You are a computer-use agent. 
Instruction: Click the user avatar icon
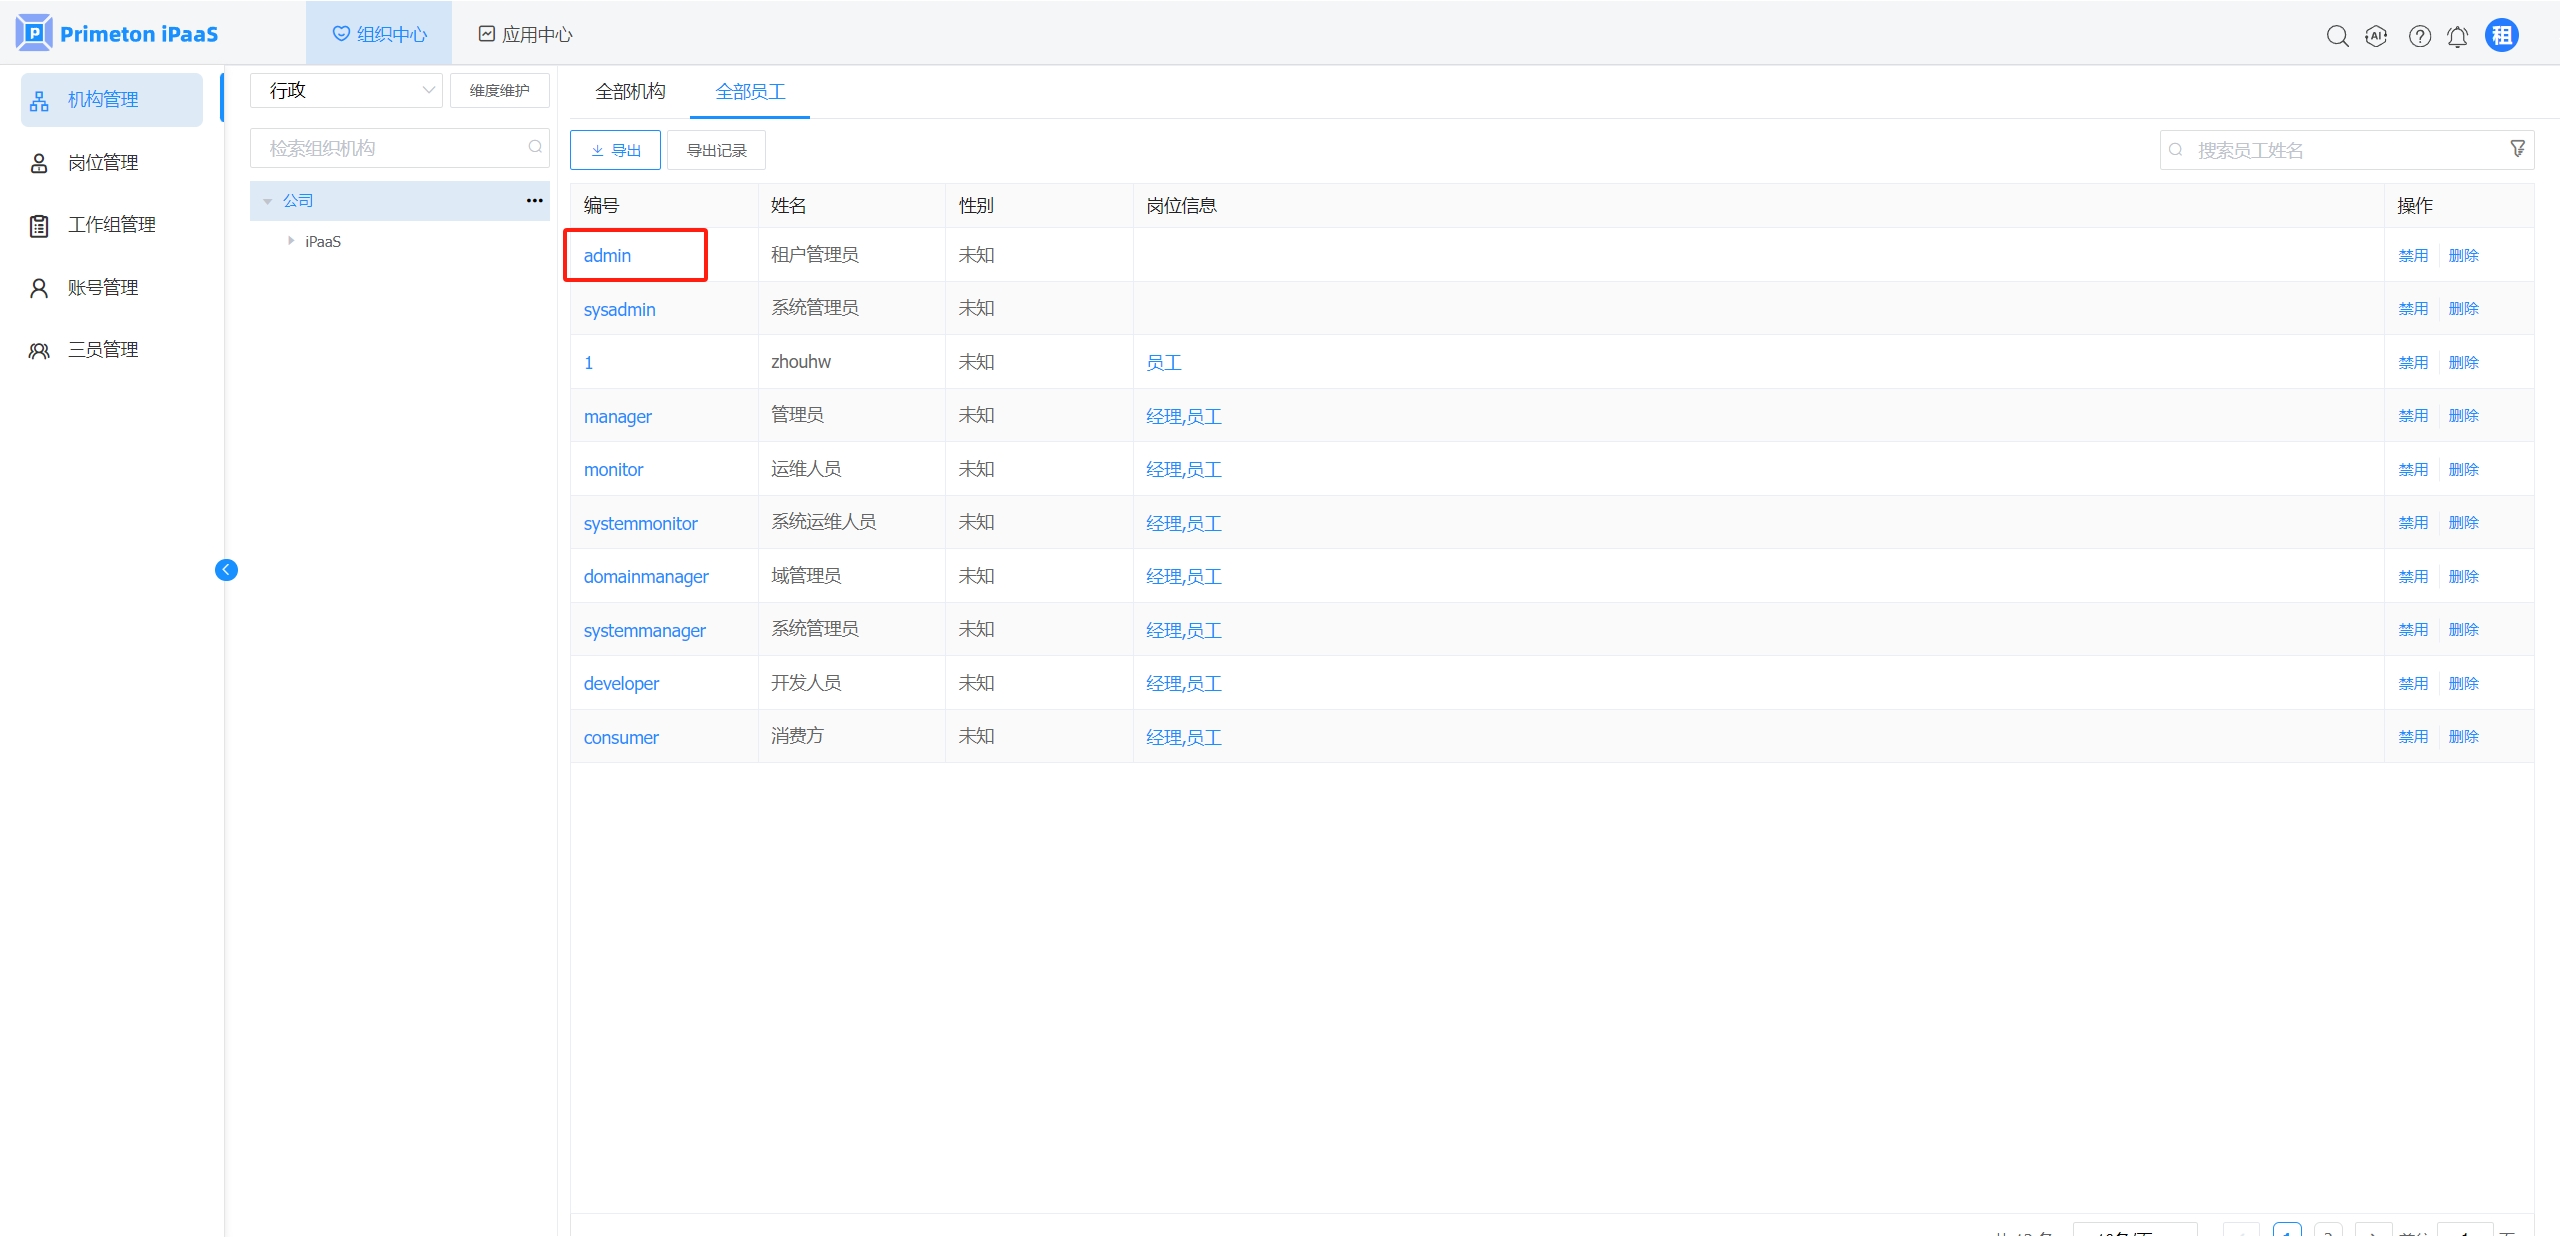(2501, 36)
